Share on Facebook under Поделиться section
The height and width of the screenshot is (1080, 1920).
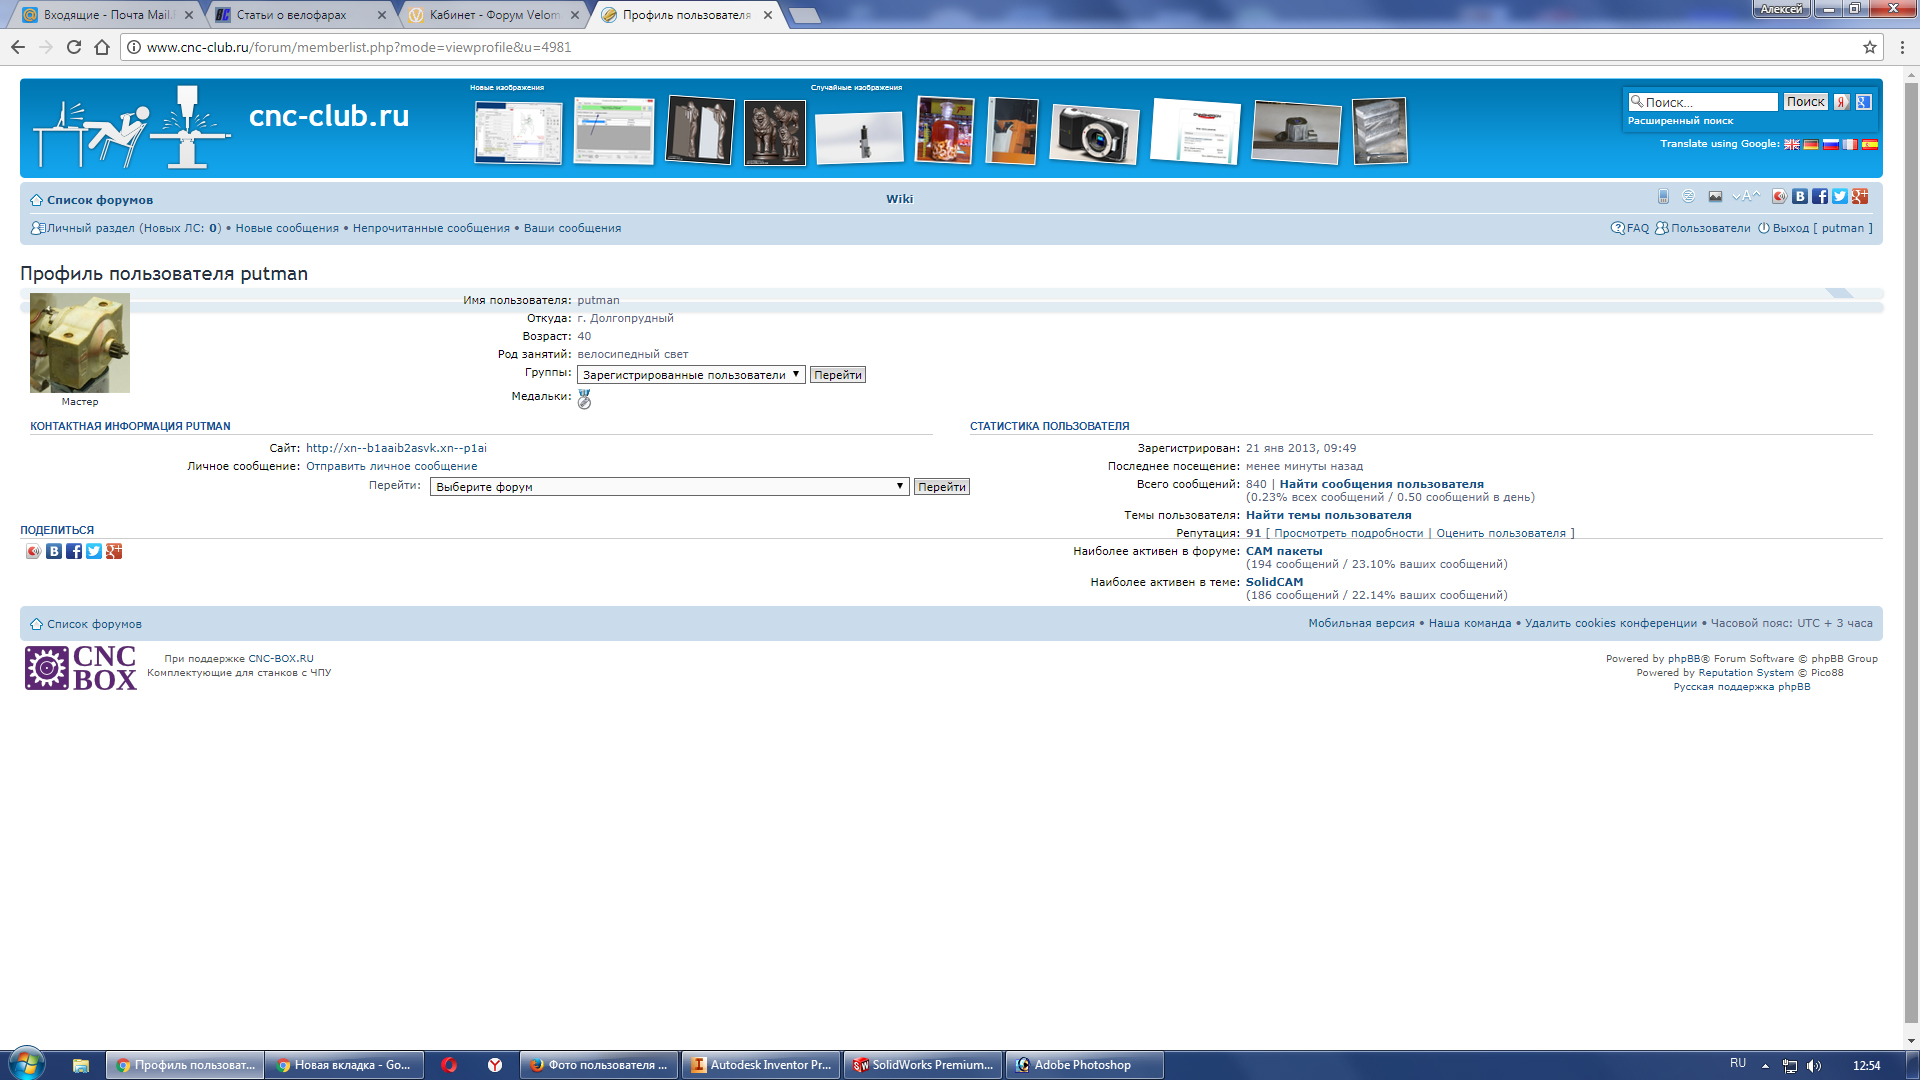[74, 552]
